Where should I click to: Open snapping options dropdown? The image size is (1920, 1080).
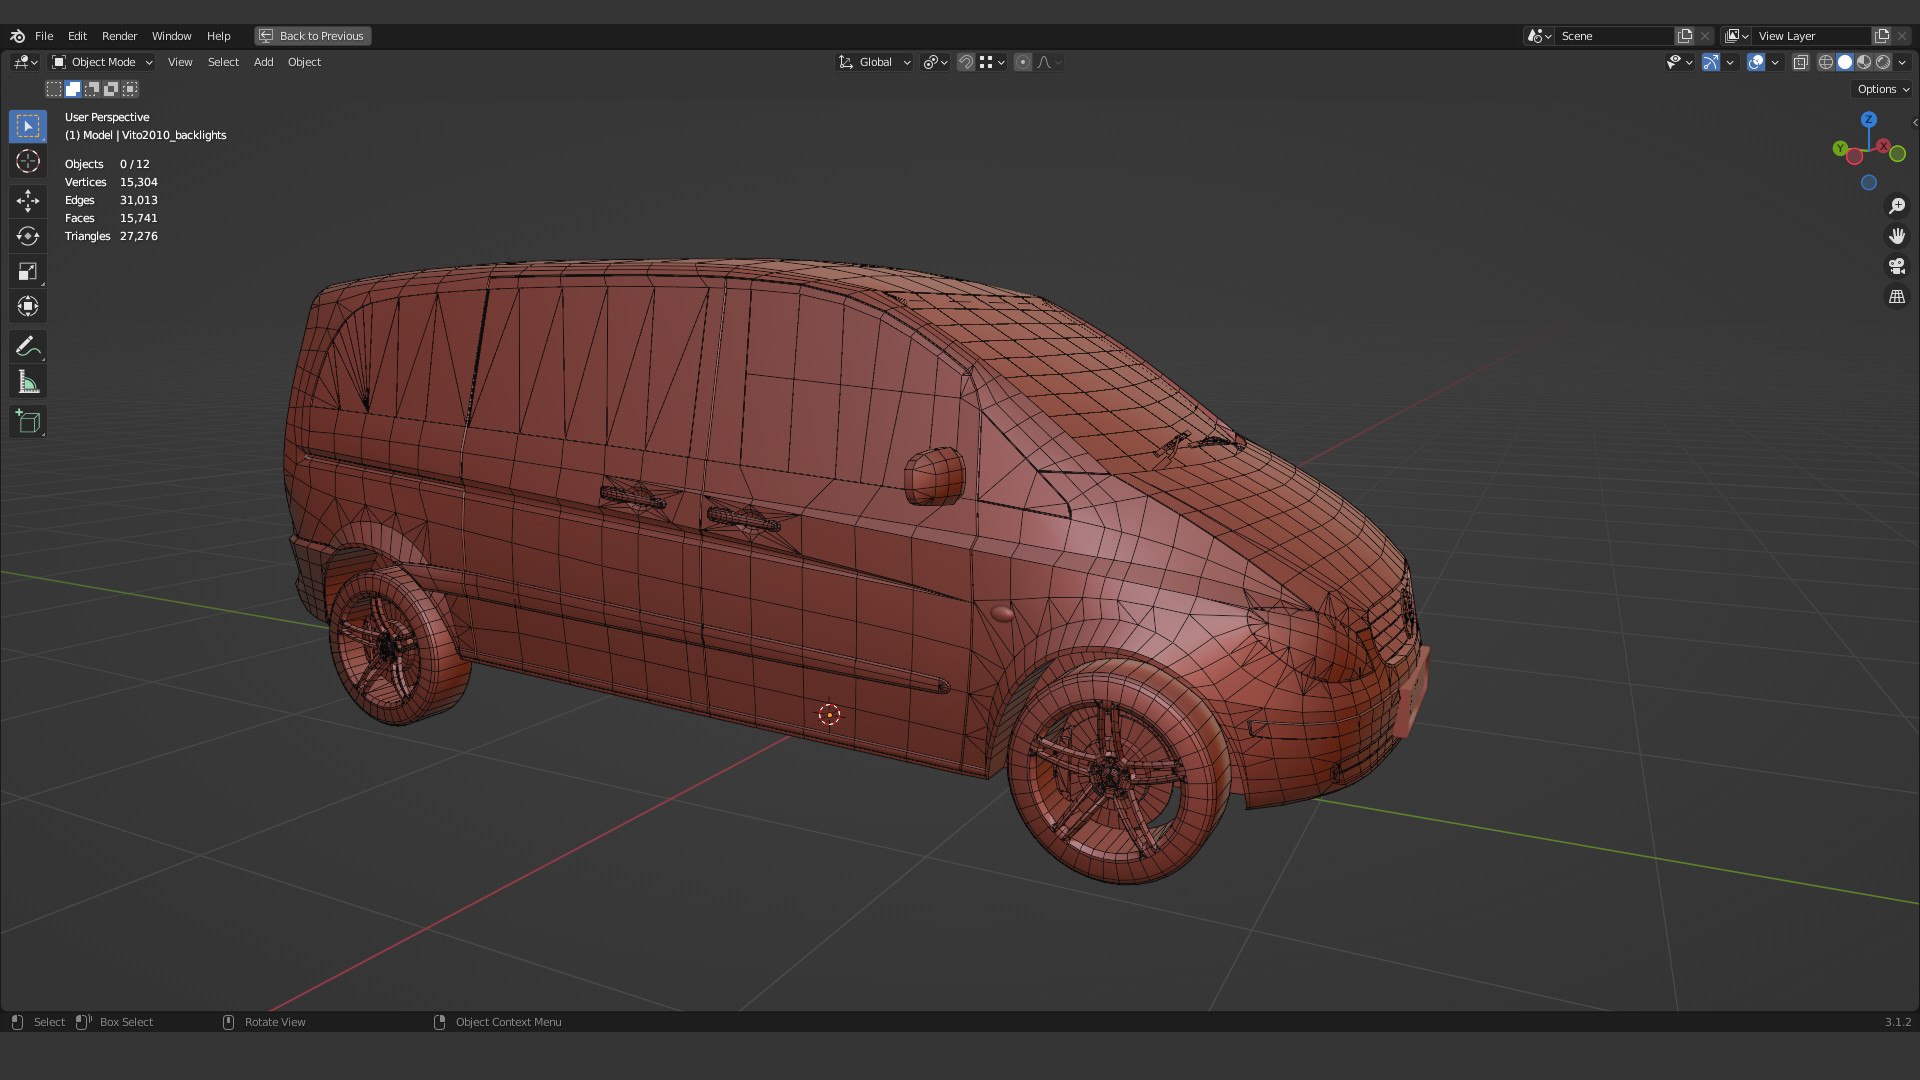tap(992, 62)
